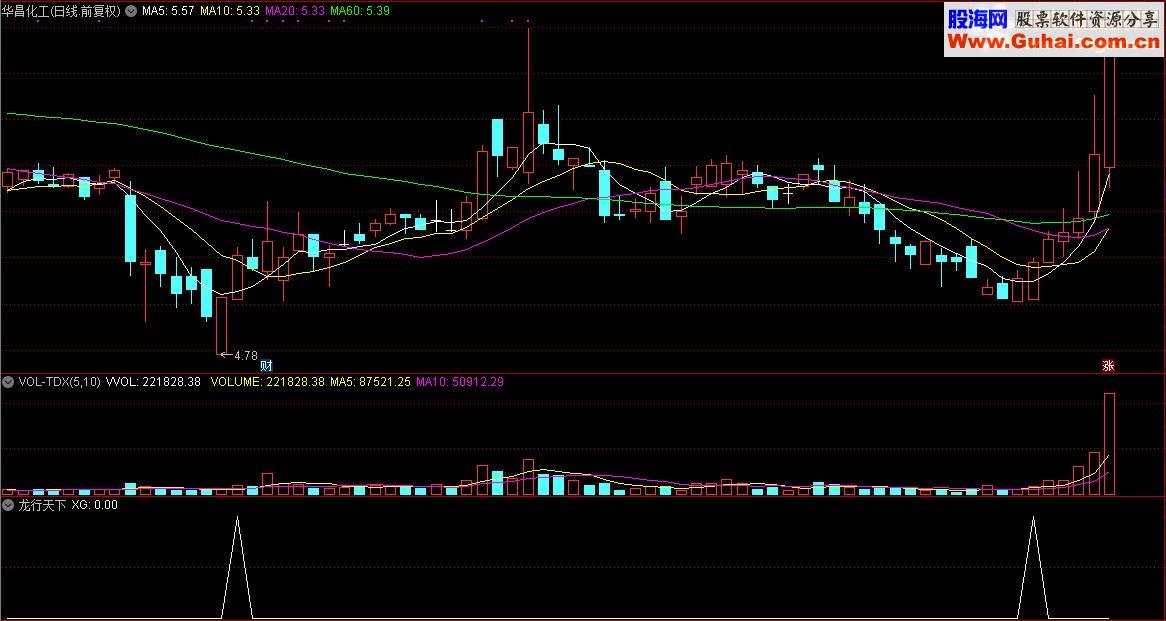Image resolution: width=1166 pixels, height=621 pixels.
Task: Click the MA20: 5.33 label
Action: point(294,11)
